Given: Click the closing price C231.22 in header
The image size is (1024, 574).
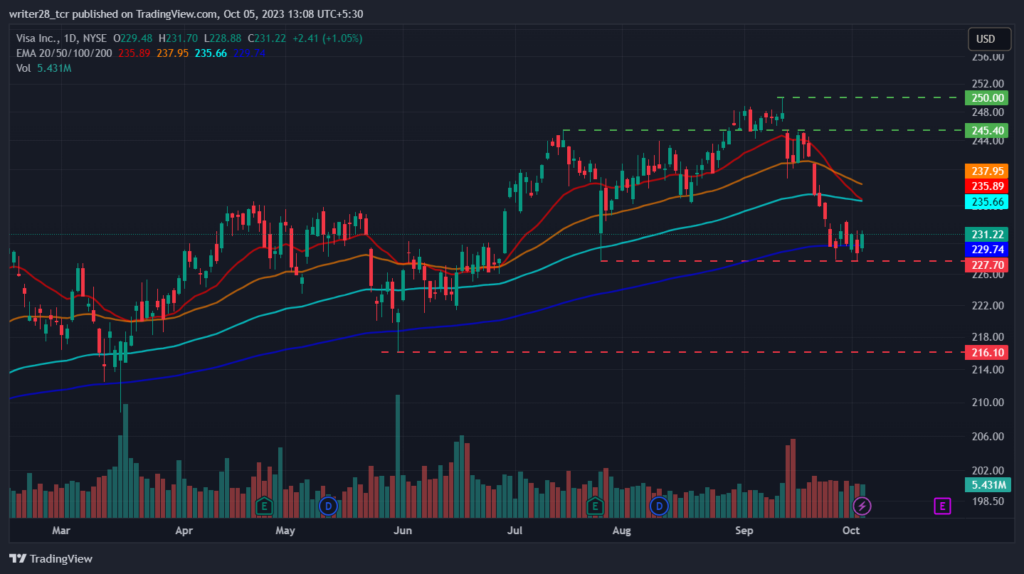Looking at the screenshot, I should coord(266,39).
